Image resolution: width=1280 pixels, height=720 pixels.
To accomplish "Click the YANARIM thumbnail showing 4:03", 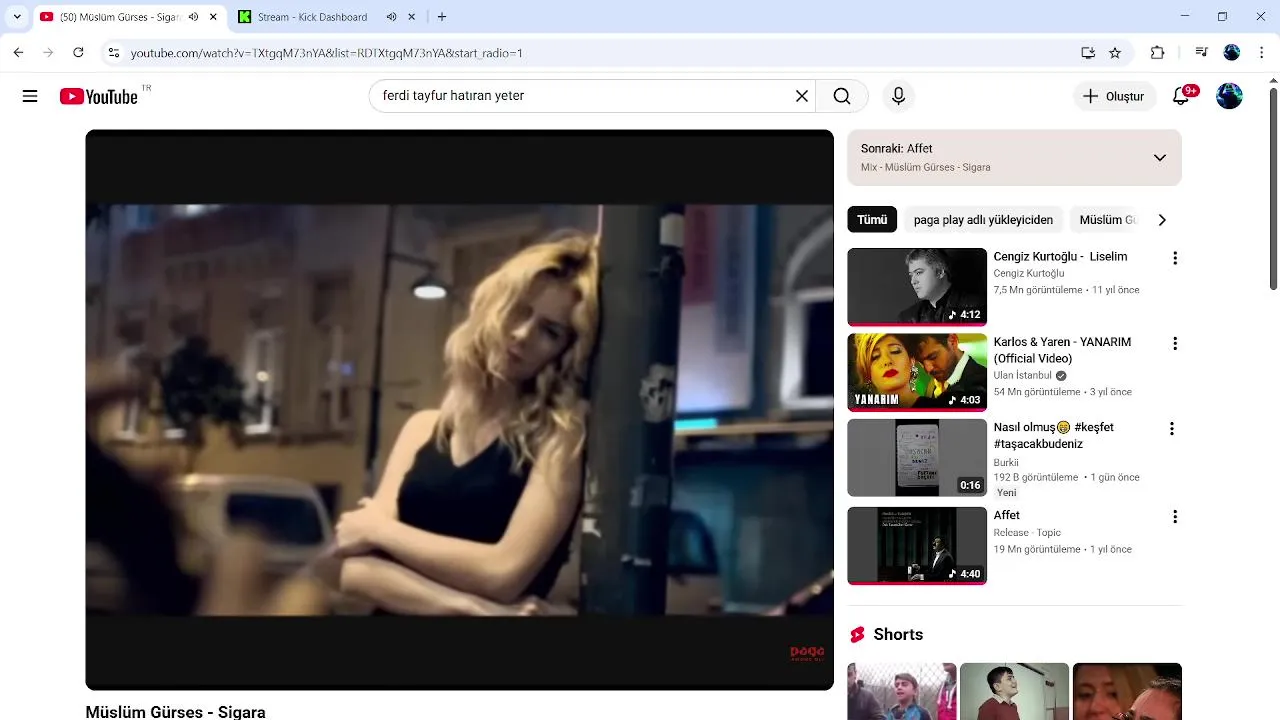I will 917,372.
